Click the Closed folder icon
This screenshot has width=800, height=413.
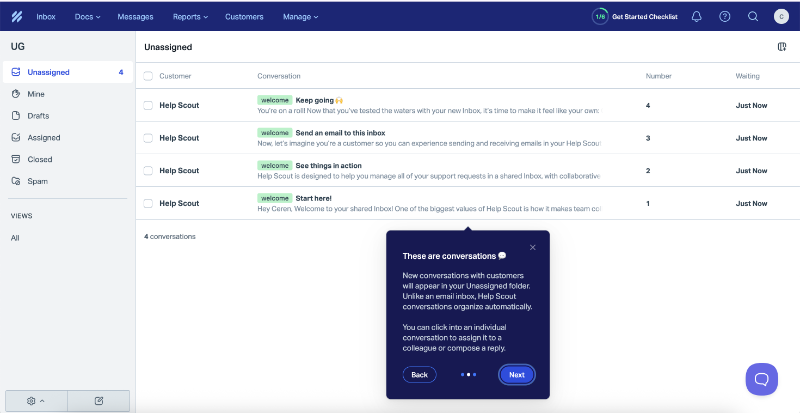tap(16, 159)
